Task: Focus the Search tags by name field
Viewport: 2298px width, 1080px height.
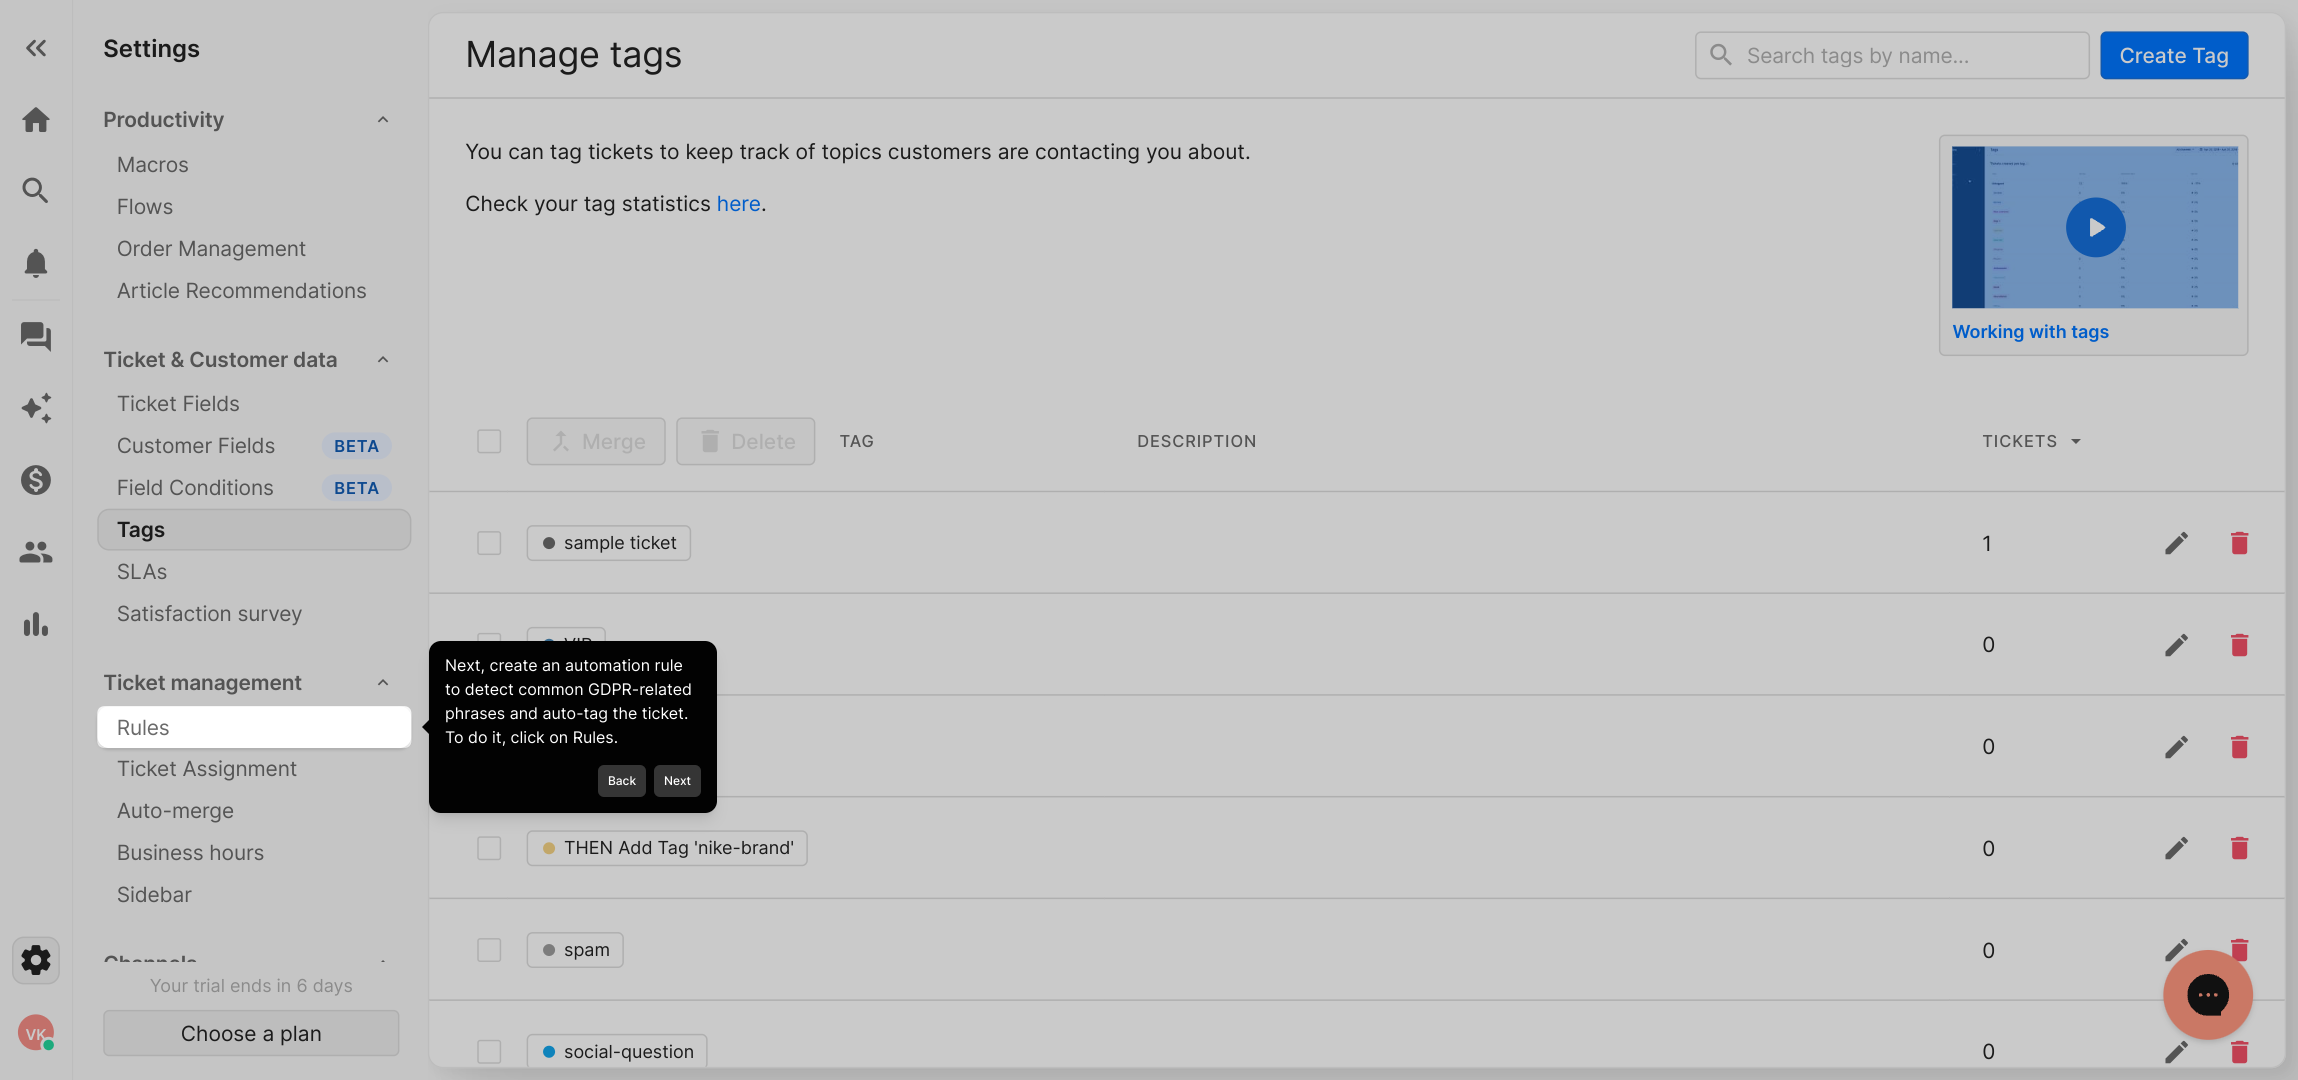Action: (1892, 56)
